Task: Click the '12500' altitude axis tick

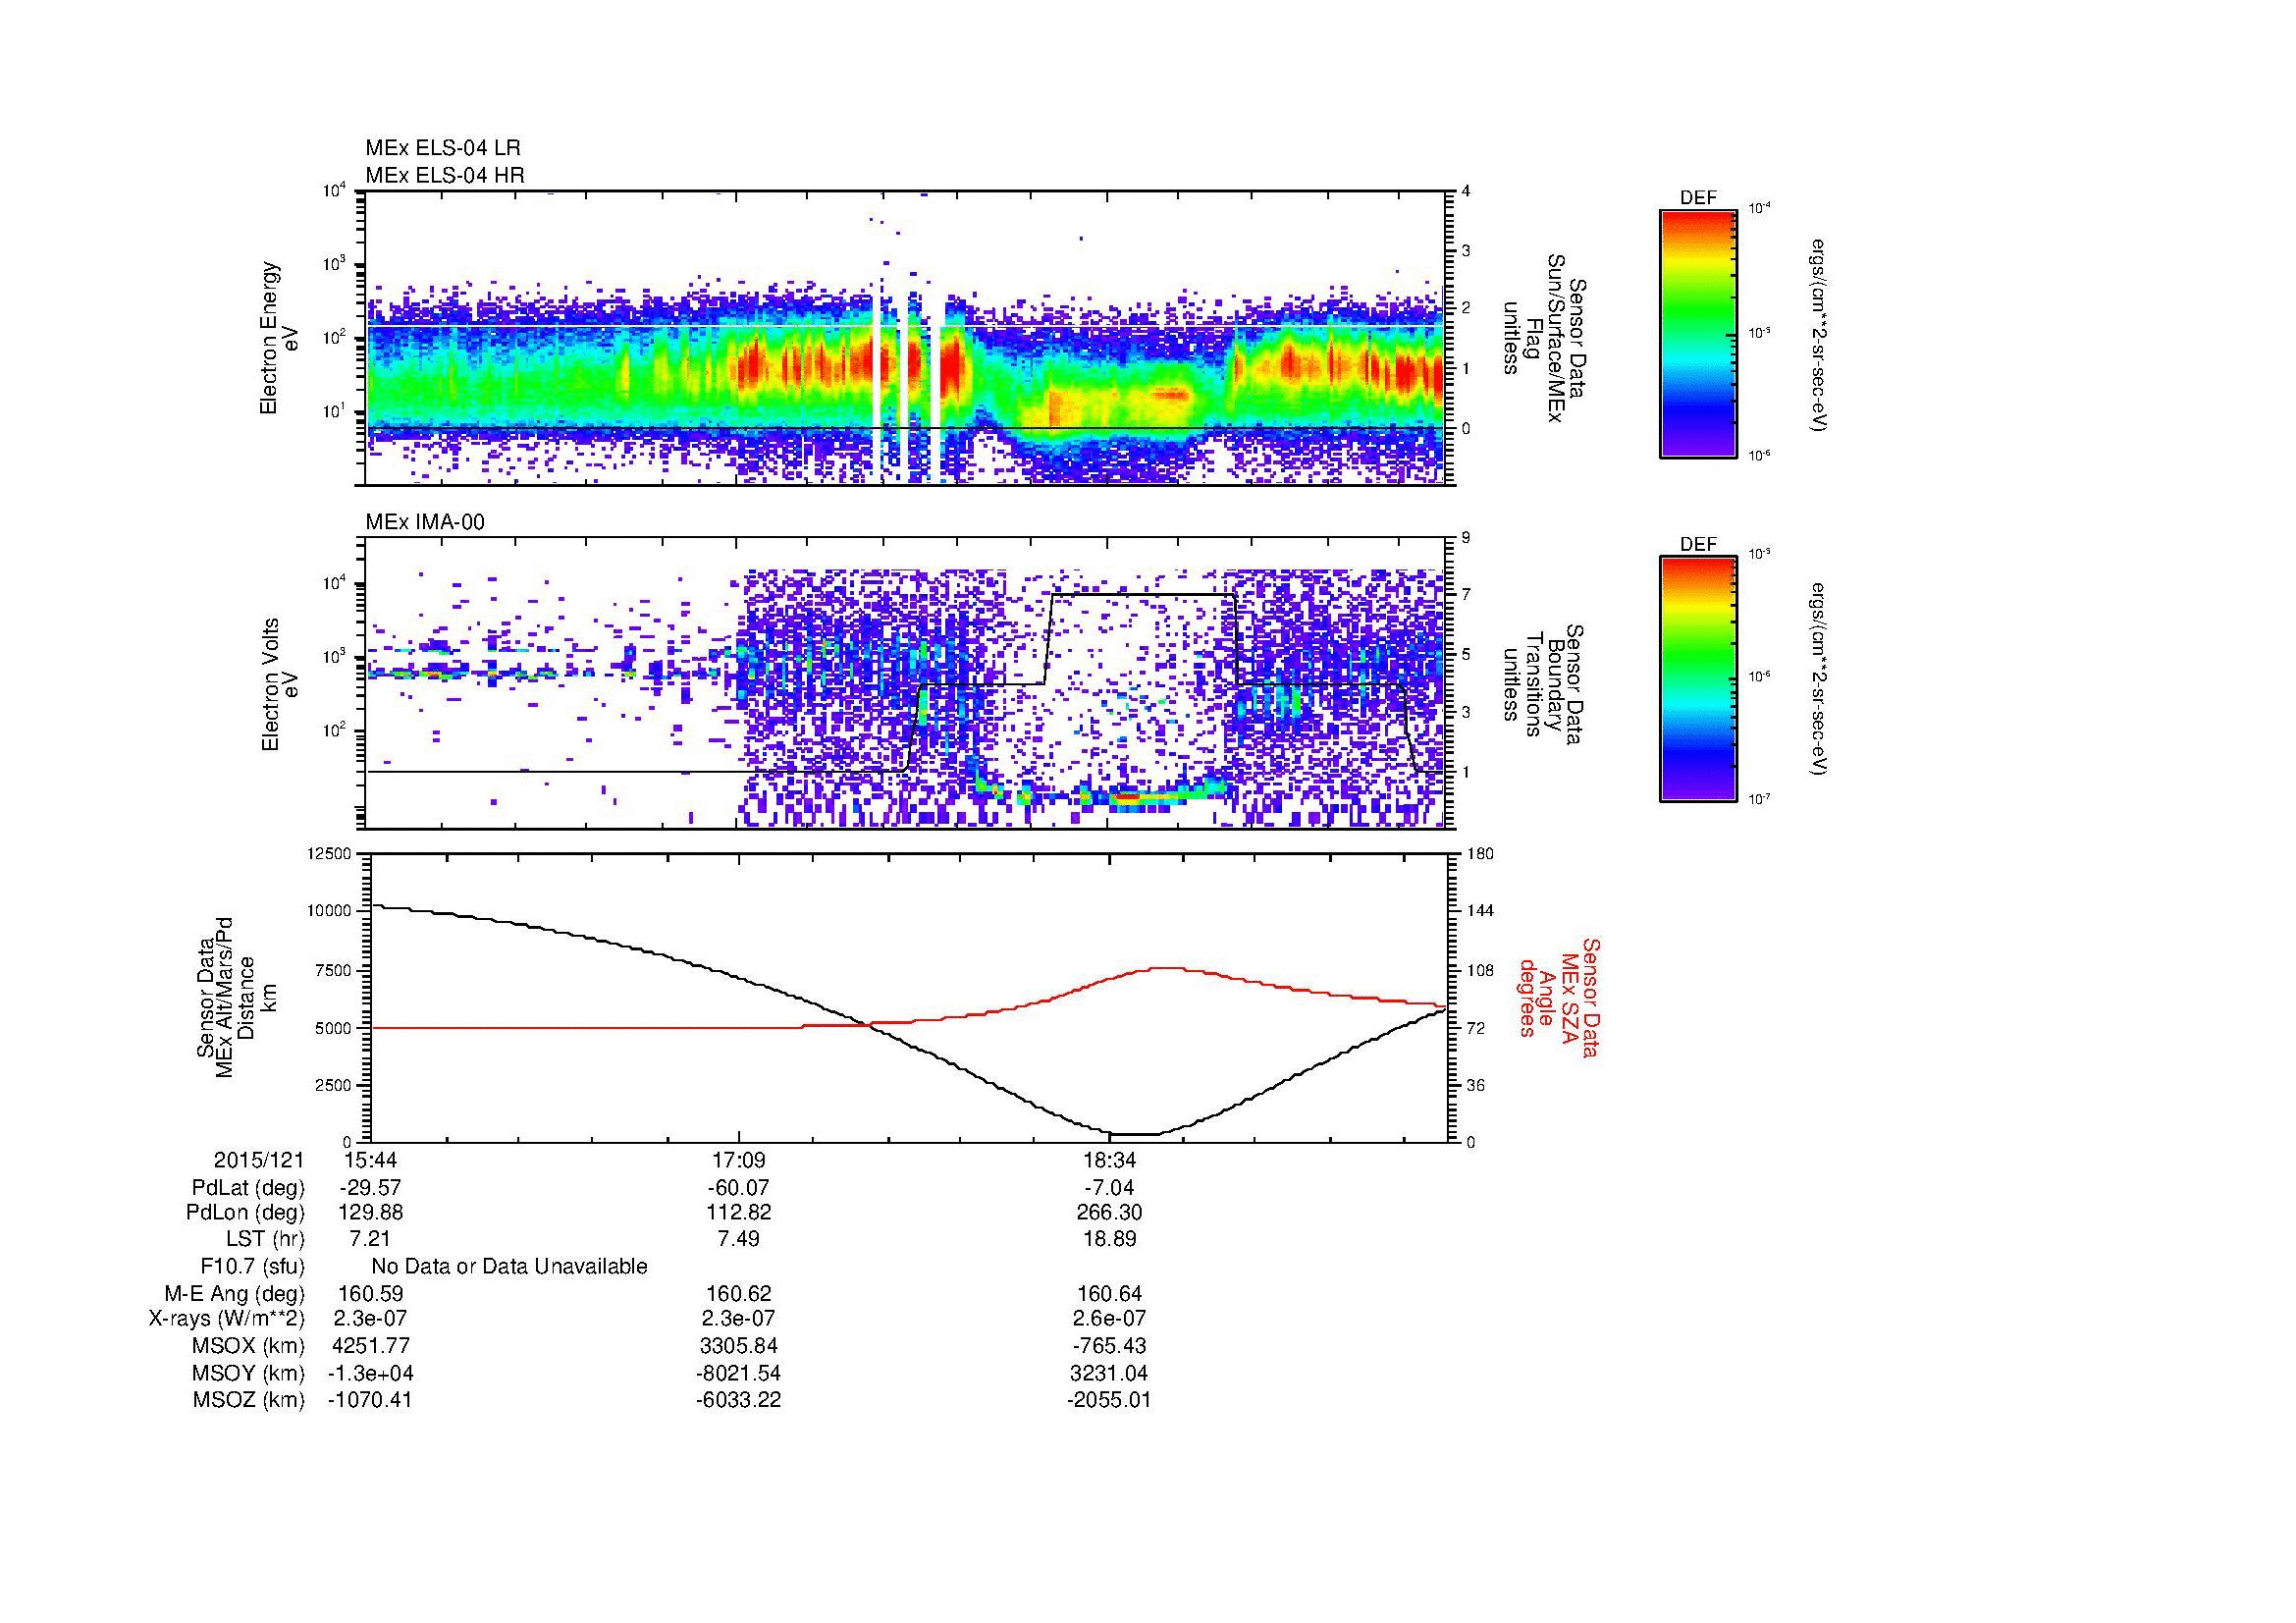Action: pyautogui.click(x=331, y=854)
